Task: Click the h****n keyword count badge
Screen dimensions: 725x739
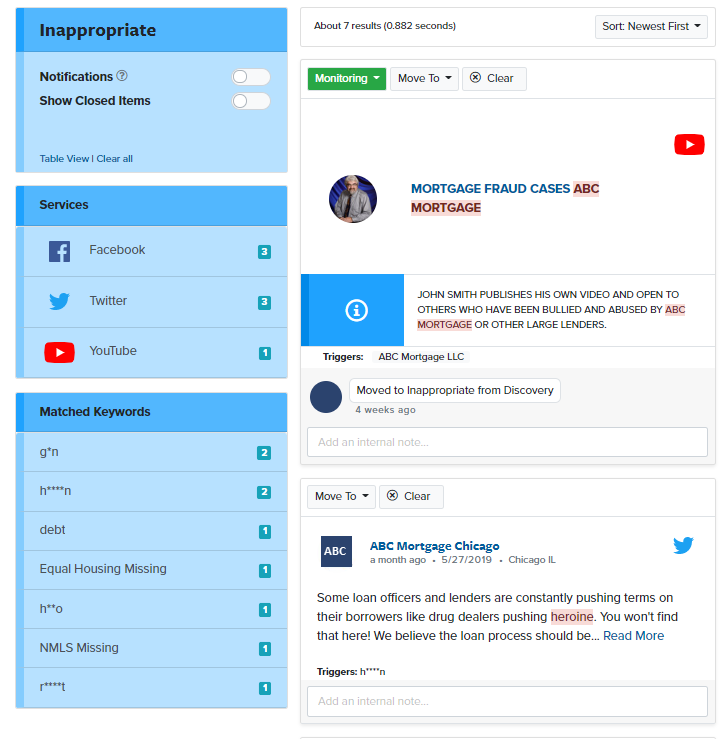Action: click(x=264, y=492)
